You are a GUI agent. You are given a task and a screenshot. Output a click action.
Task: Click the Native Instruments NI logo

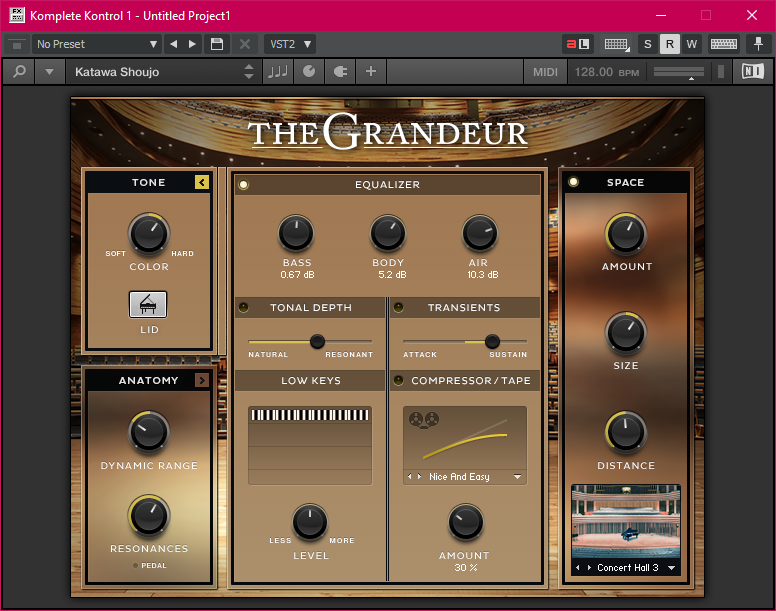click(752, 72)
